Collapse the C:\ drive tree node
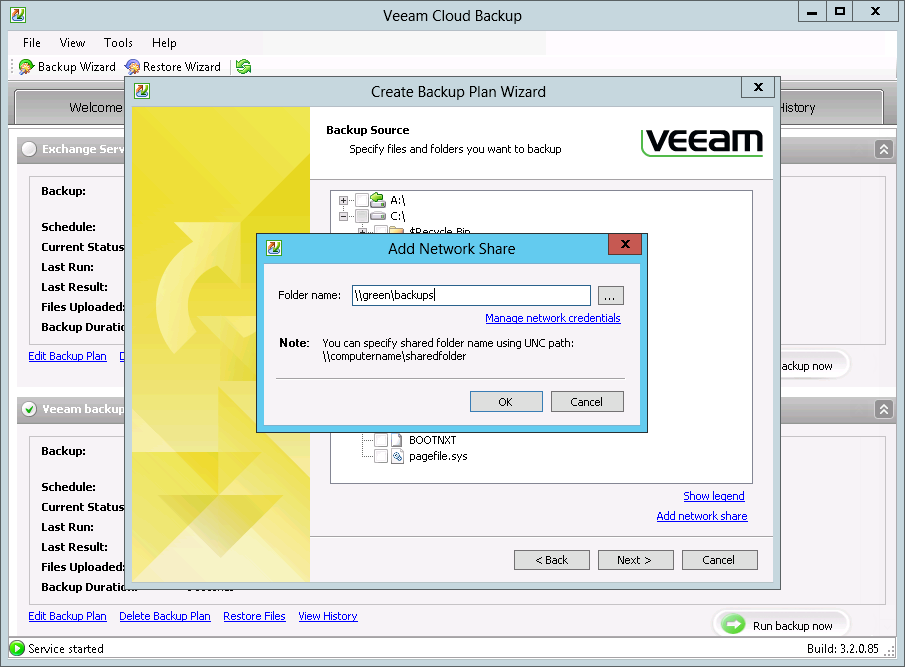Screen dimensions: 905x667 343,216
